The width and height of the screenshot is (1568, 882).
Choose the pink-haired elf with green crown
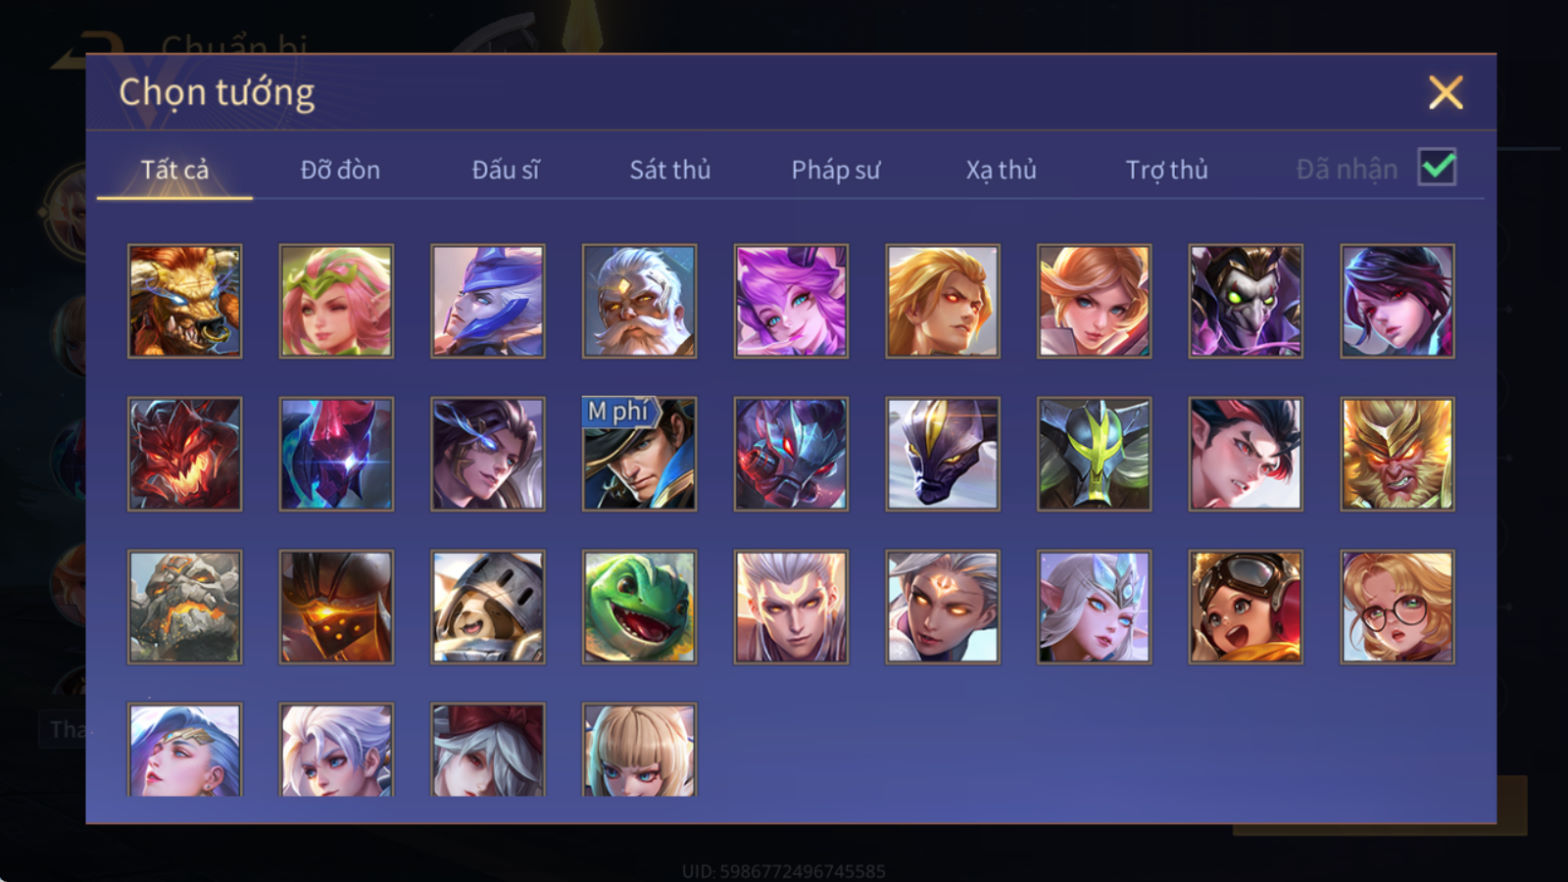coord(336,301)
